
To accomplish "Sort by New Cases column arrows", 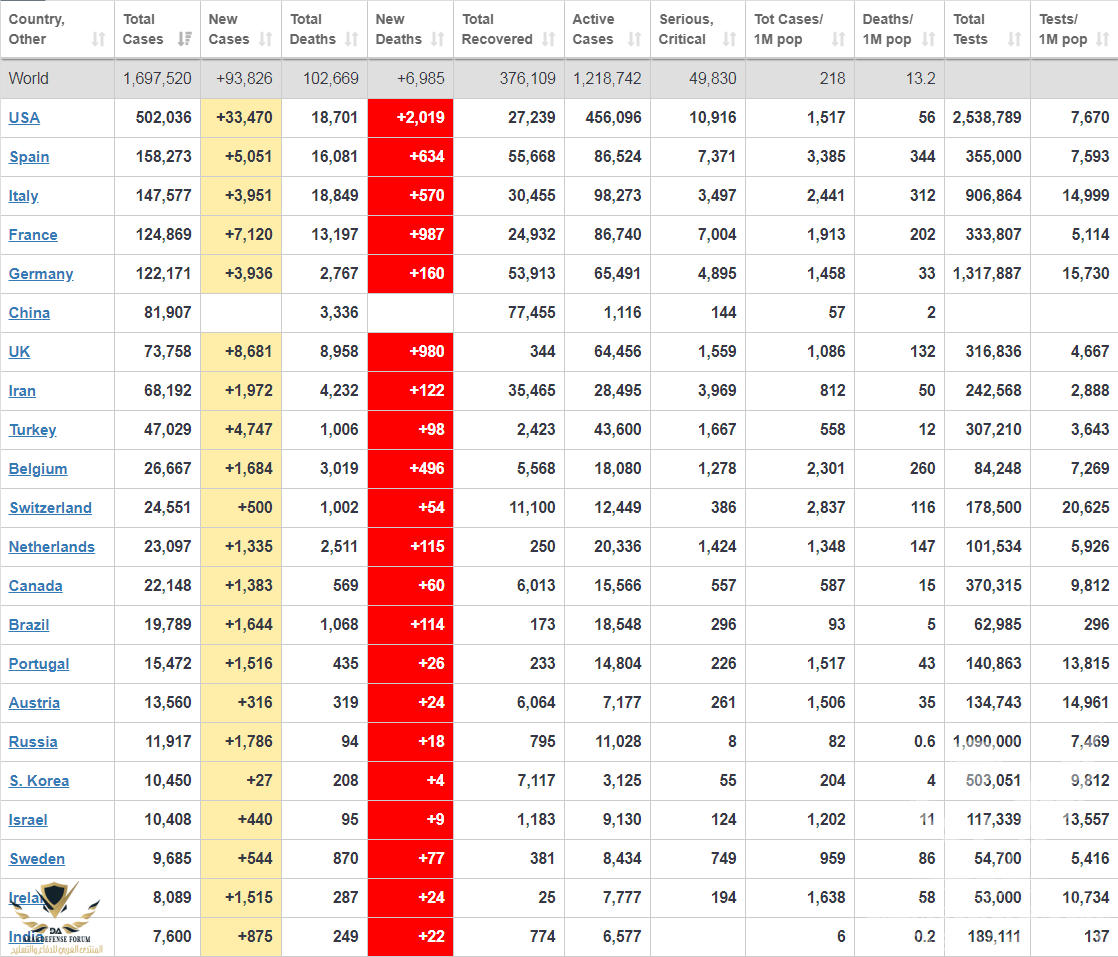I will pos(265,39).
